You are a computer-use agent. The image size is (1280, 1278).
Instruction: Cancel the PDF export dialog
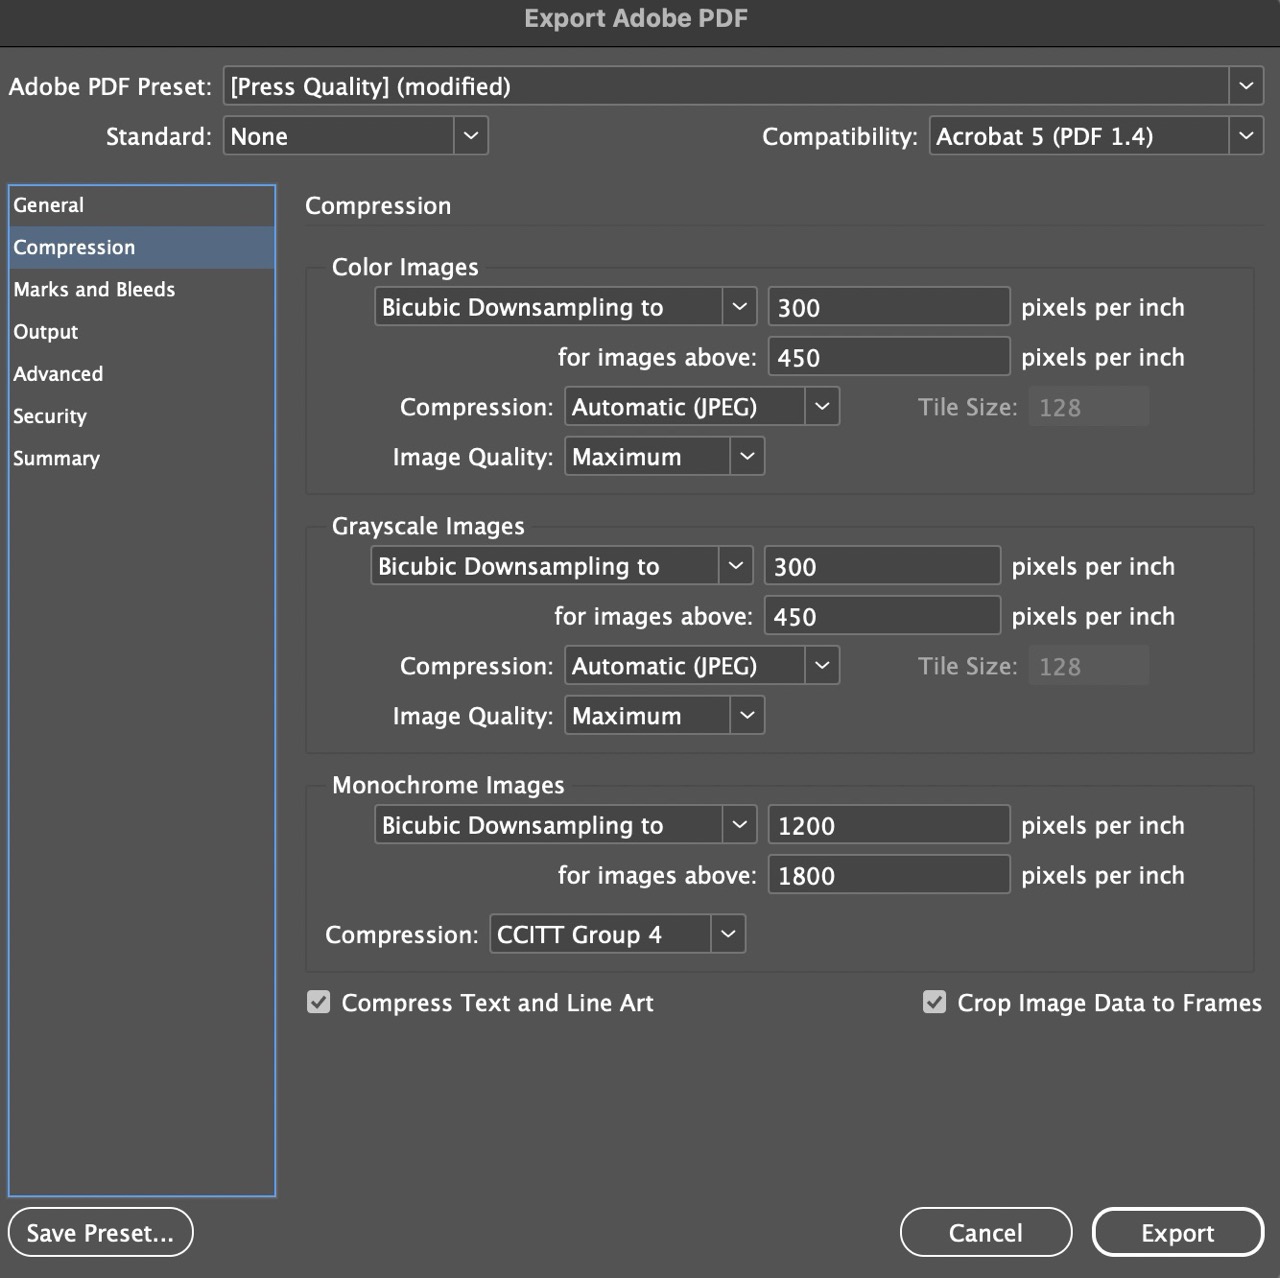pos(986,1233)
